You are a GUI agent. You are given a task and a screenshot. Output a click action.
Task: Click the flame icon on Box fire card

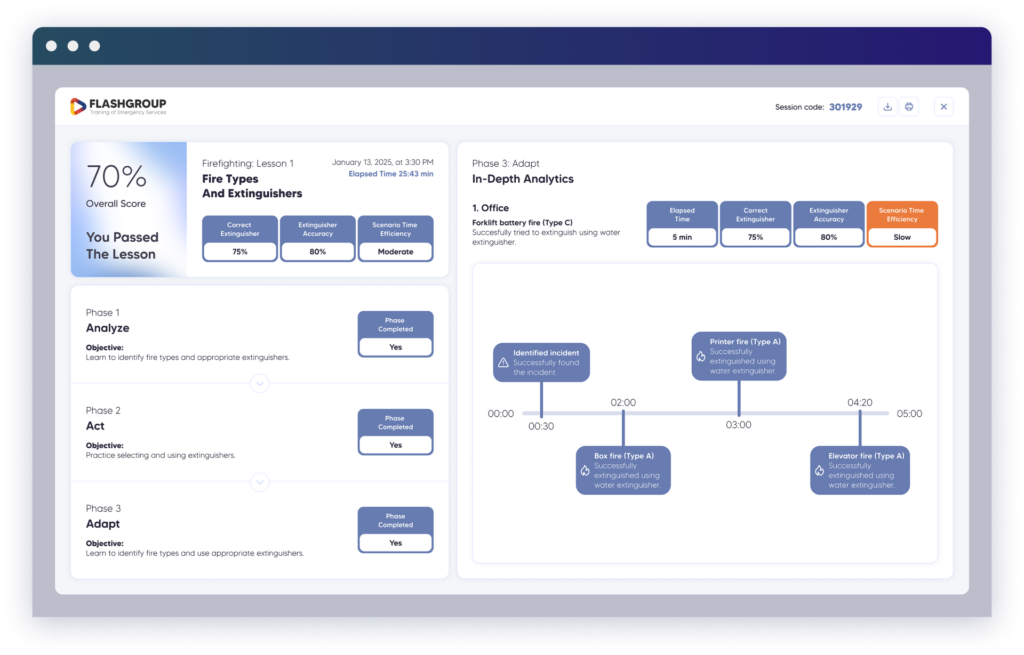pos(585,470)
